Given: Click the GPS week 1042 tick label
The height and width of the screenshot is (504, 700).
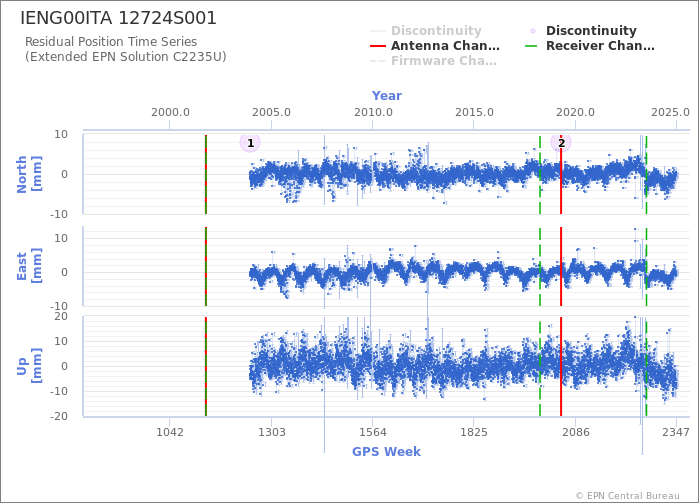Looking at the screenshot, I should 170,432.
